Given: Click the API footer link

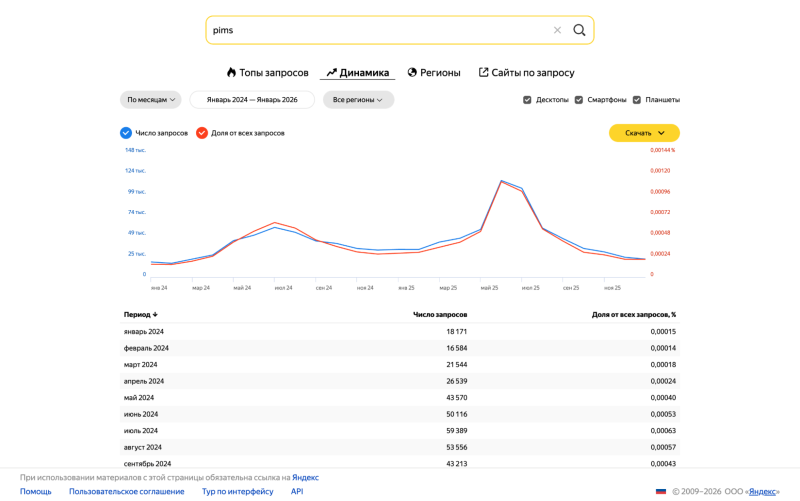Looking at the screenshot, I should (297, 491).
